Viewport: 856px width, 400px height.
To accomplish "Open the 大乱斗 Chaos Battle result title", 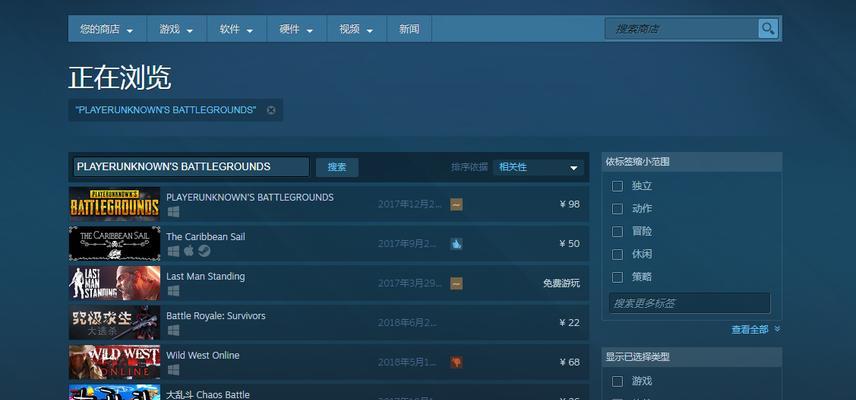I will click(207, 395).
